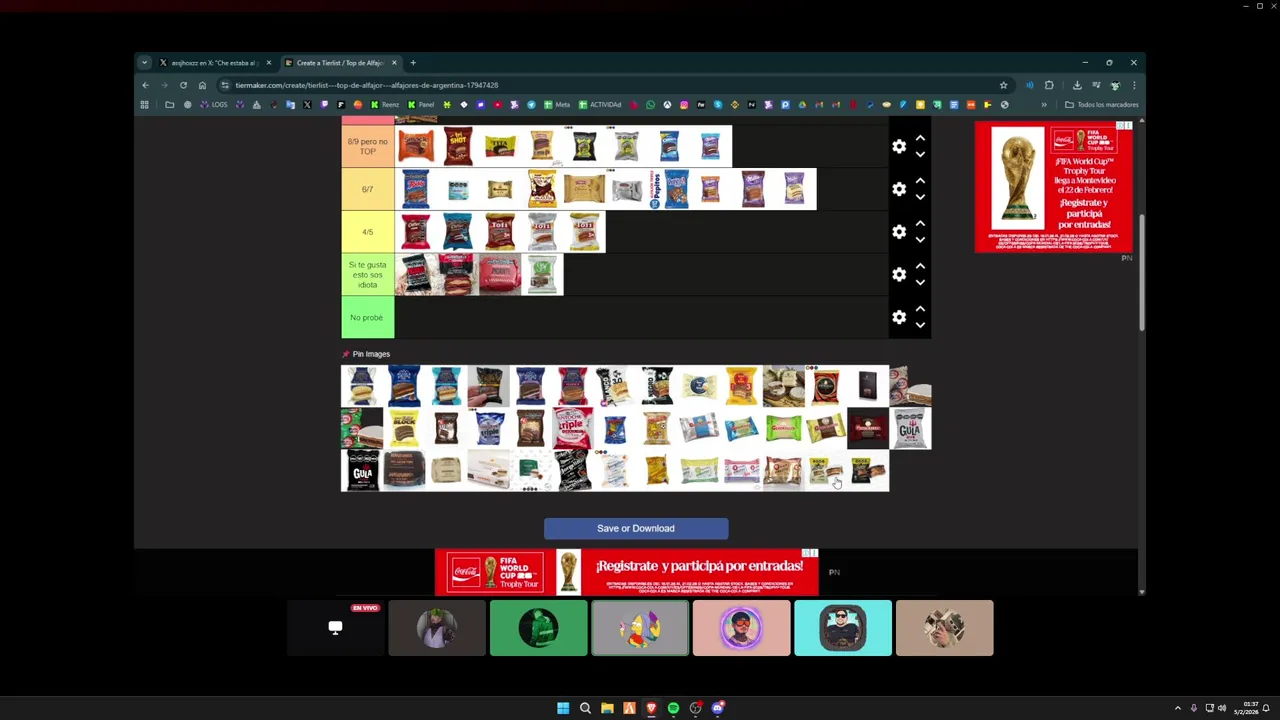Viewport: 1280px width, 720px height.
Task: Click the 6/7 tier label
Action: [367, 189]
